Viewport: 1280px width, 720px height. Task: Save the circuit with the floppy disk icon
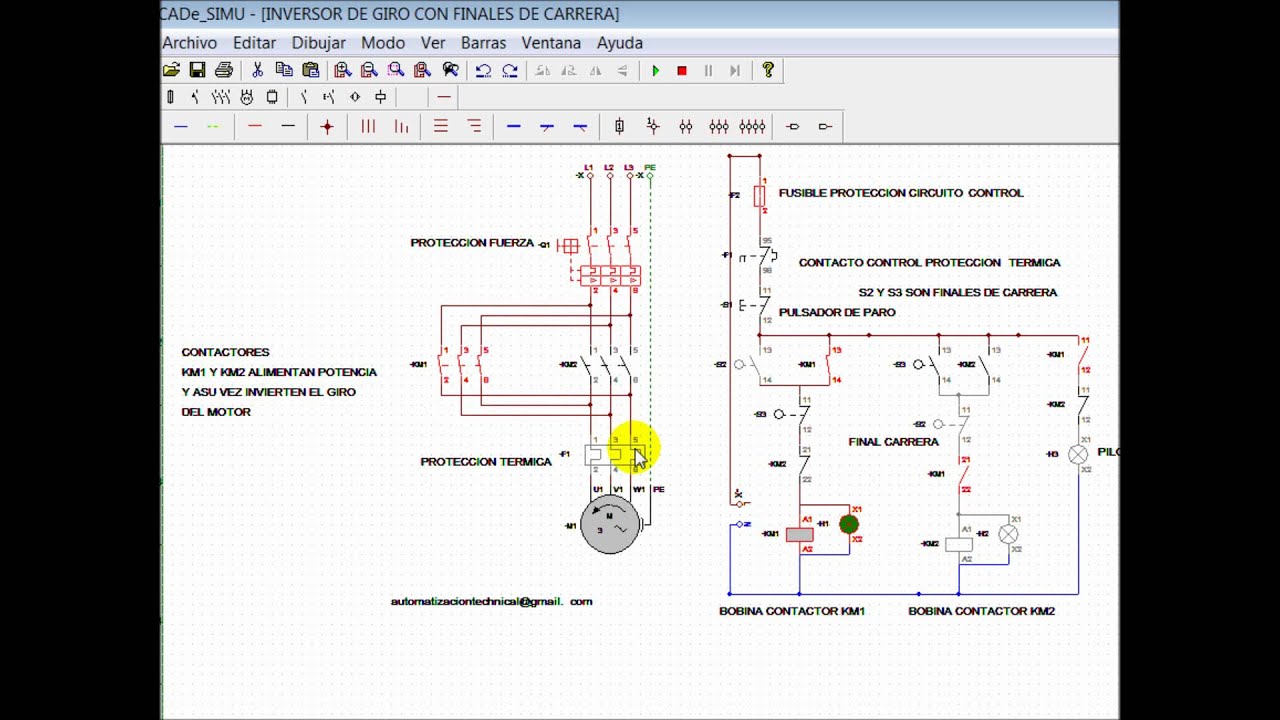click(x=197, y=70)
